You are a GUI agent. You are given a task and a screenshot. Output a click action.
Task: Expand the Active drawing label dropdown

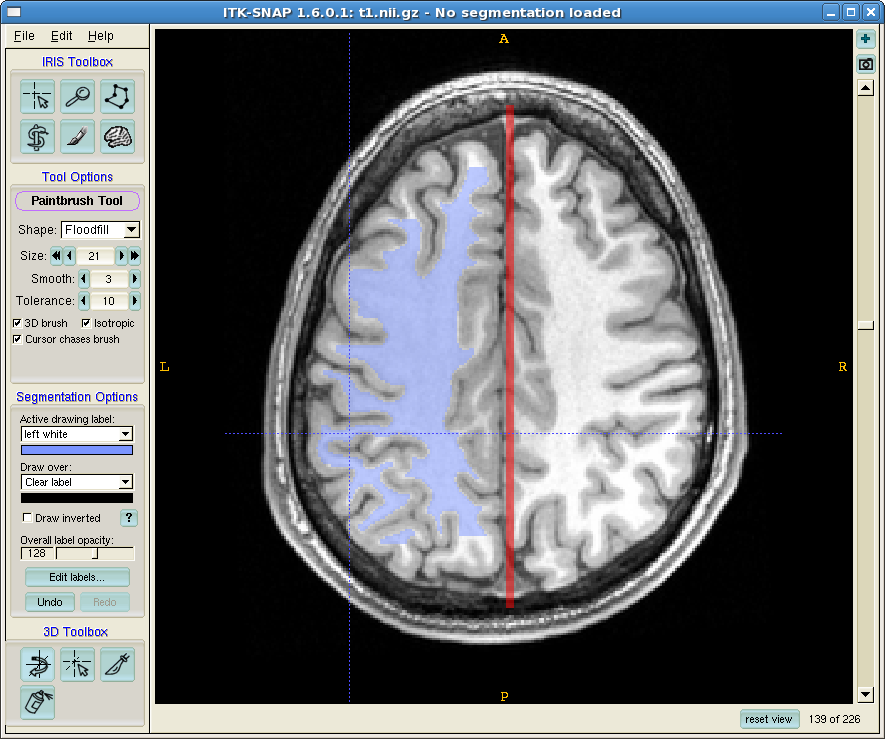tap(77, 435)
